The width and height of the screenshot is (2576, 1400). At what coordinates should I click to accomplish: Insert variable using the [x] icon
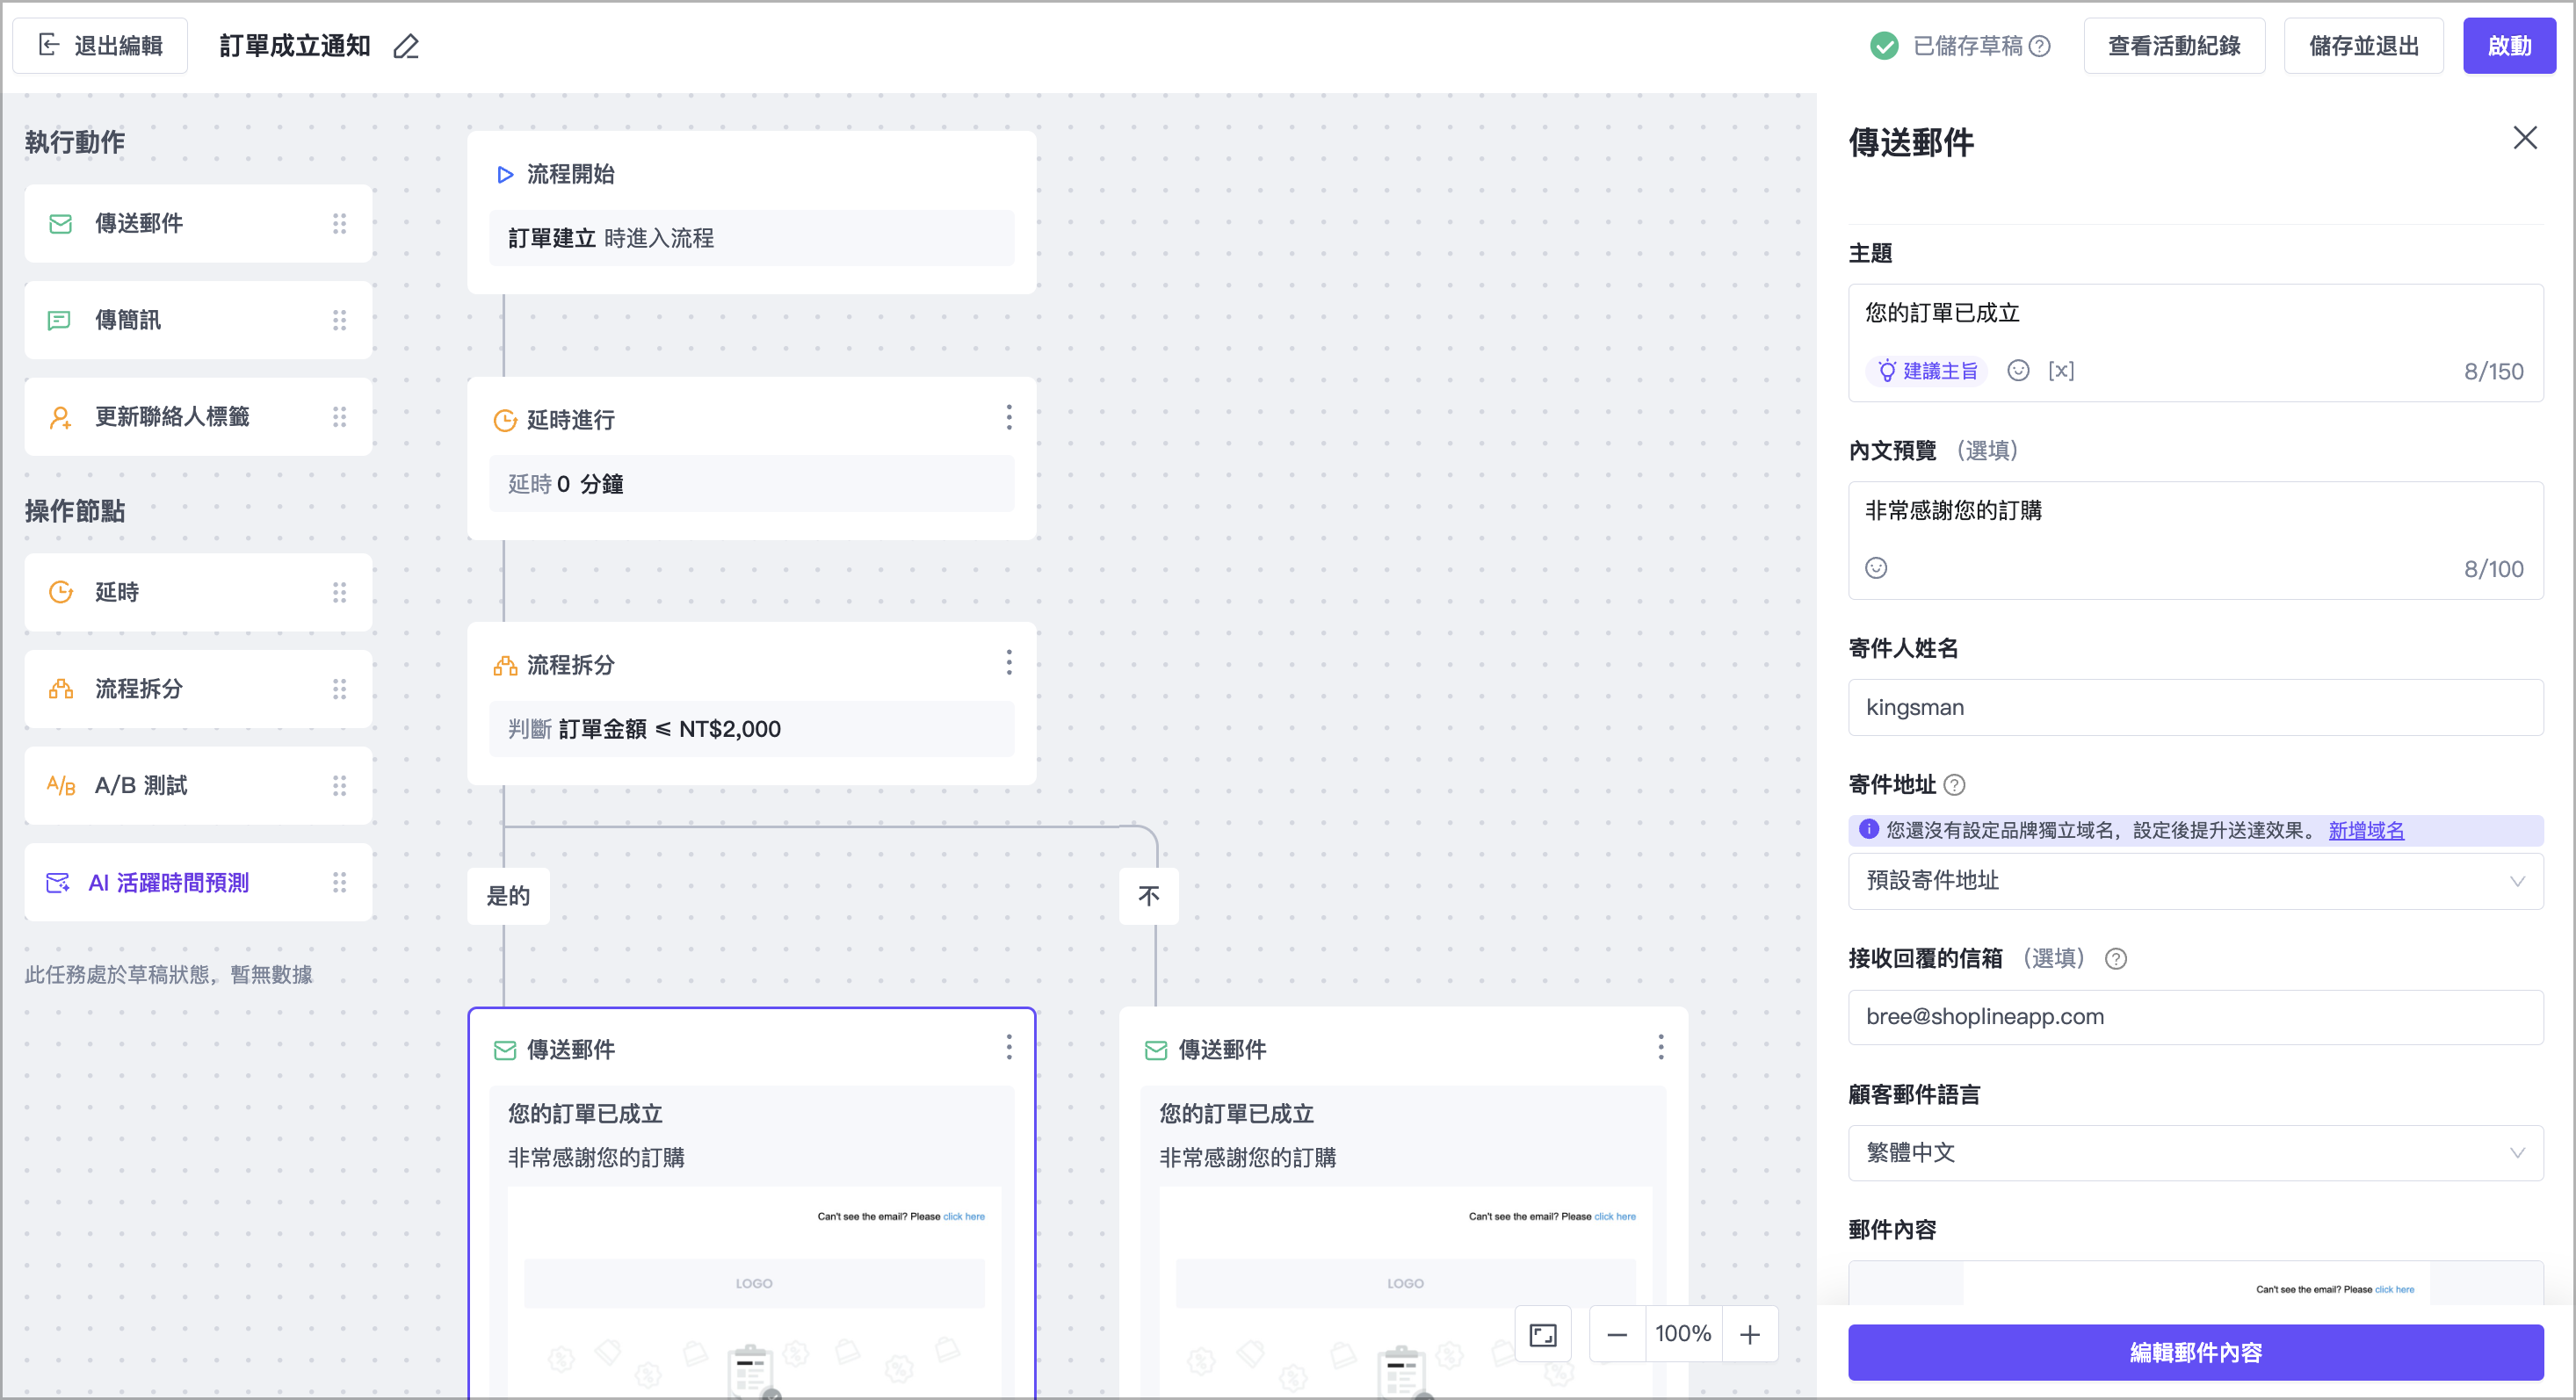tap(2061, 371)
